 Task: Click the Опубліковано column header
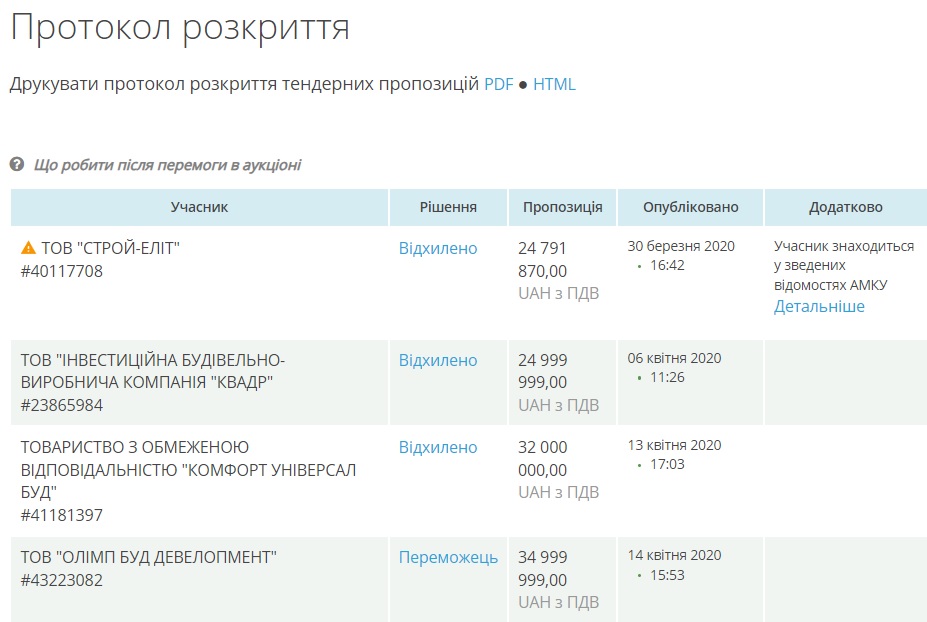tap(691, 208)
